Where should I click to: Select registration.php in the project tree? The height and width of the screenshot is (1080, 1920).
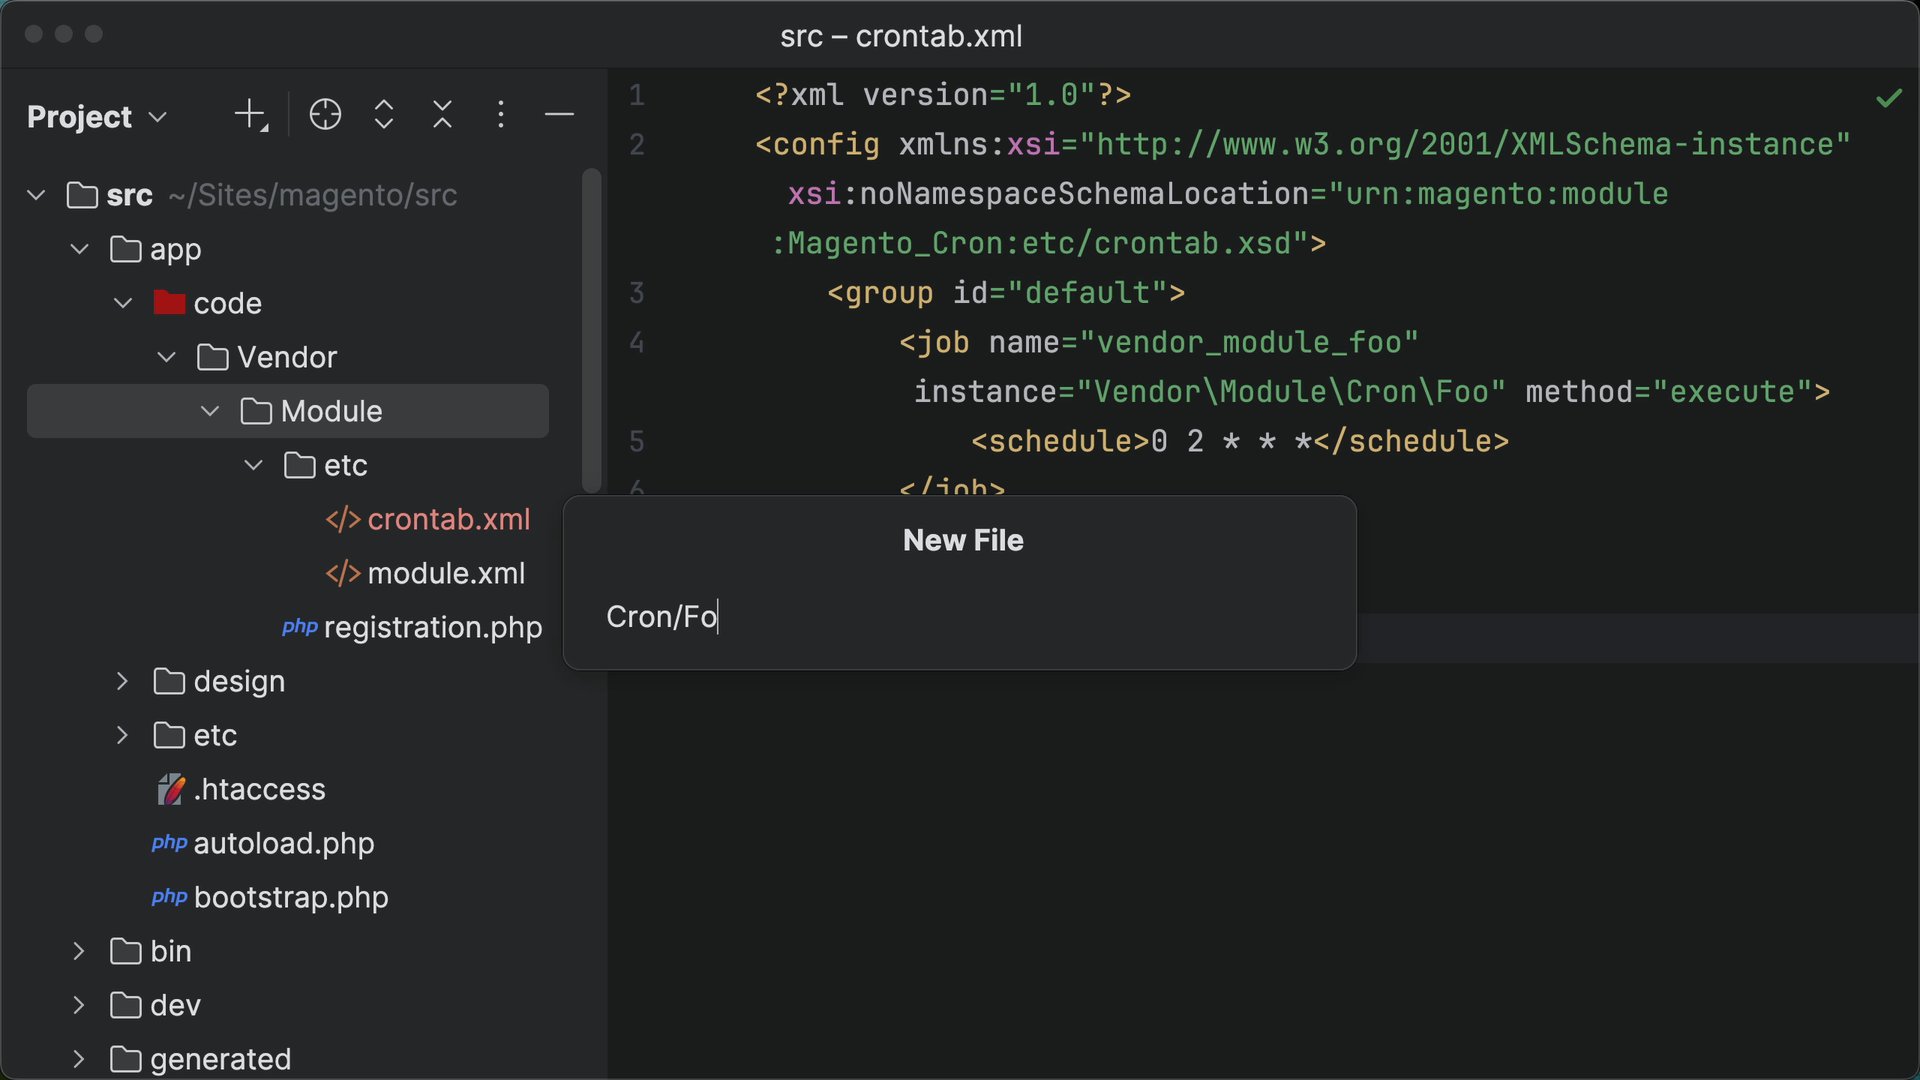(433, 627)
